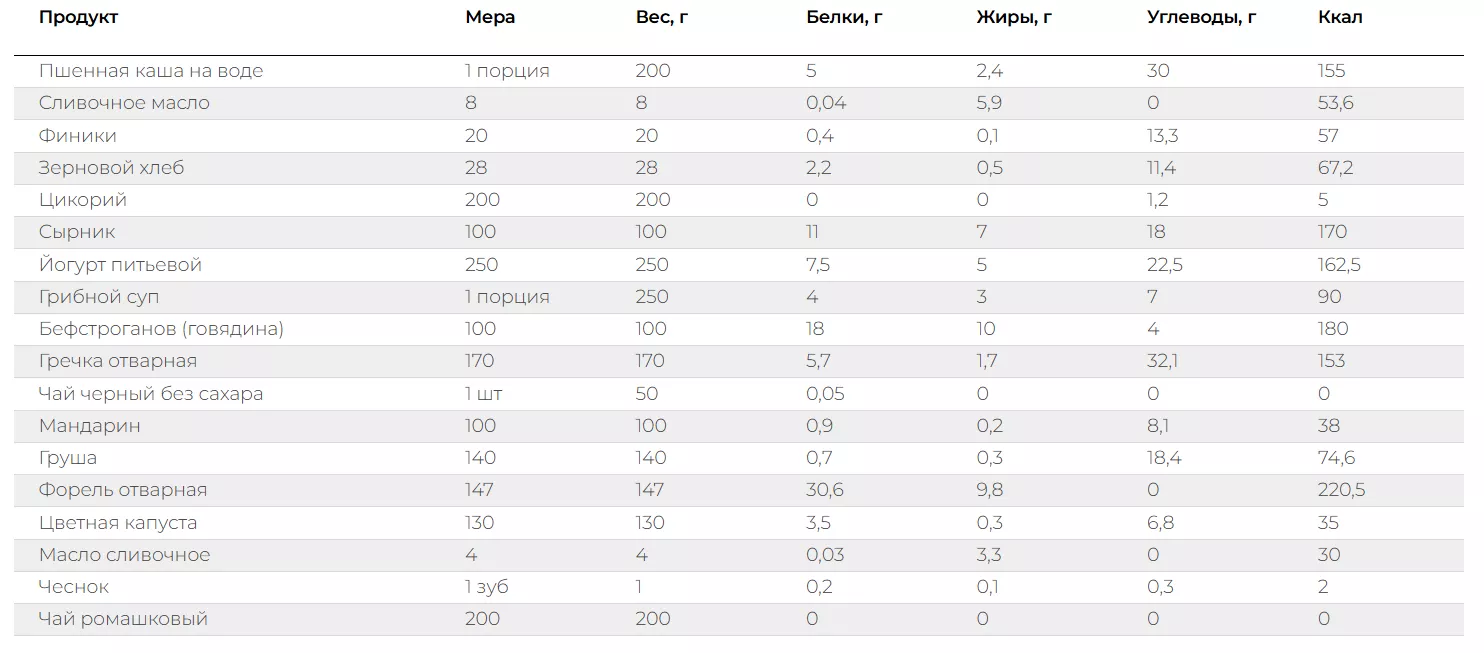Screen dimensions: 1484x653
Task: Click the Бефстроганов (говядина) product name
Action: 161,329
